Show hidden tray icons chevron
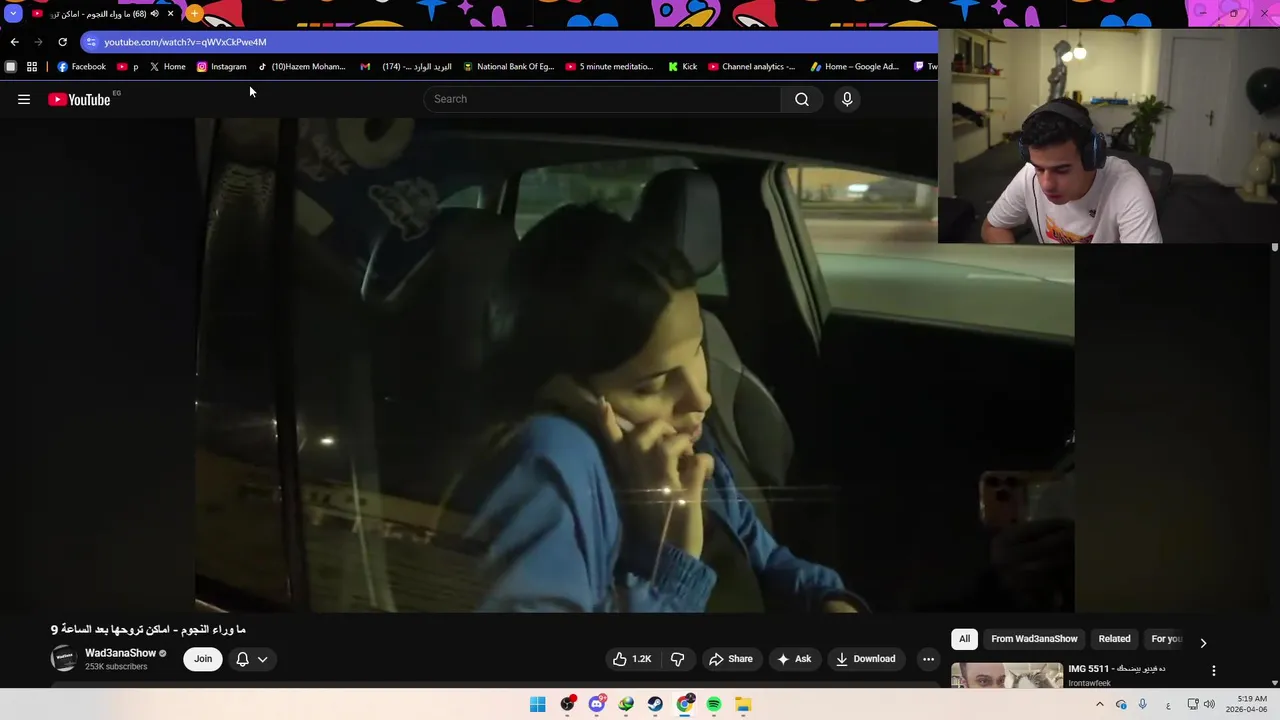 [1100, 704]
